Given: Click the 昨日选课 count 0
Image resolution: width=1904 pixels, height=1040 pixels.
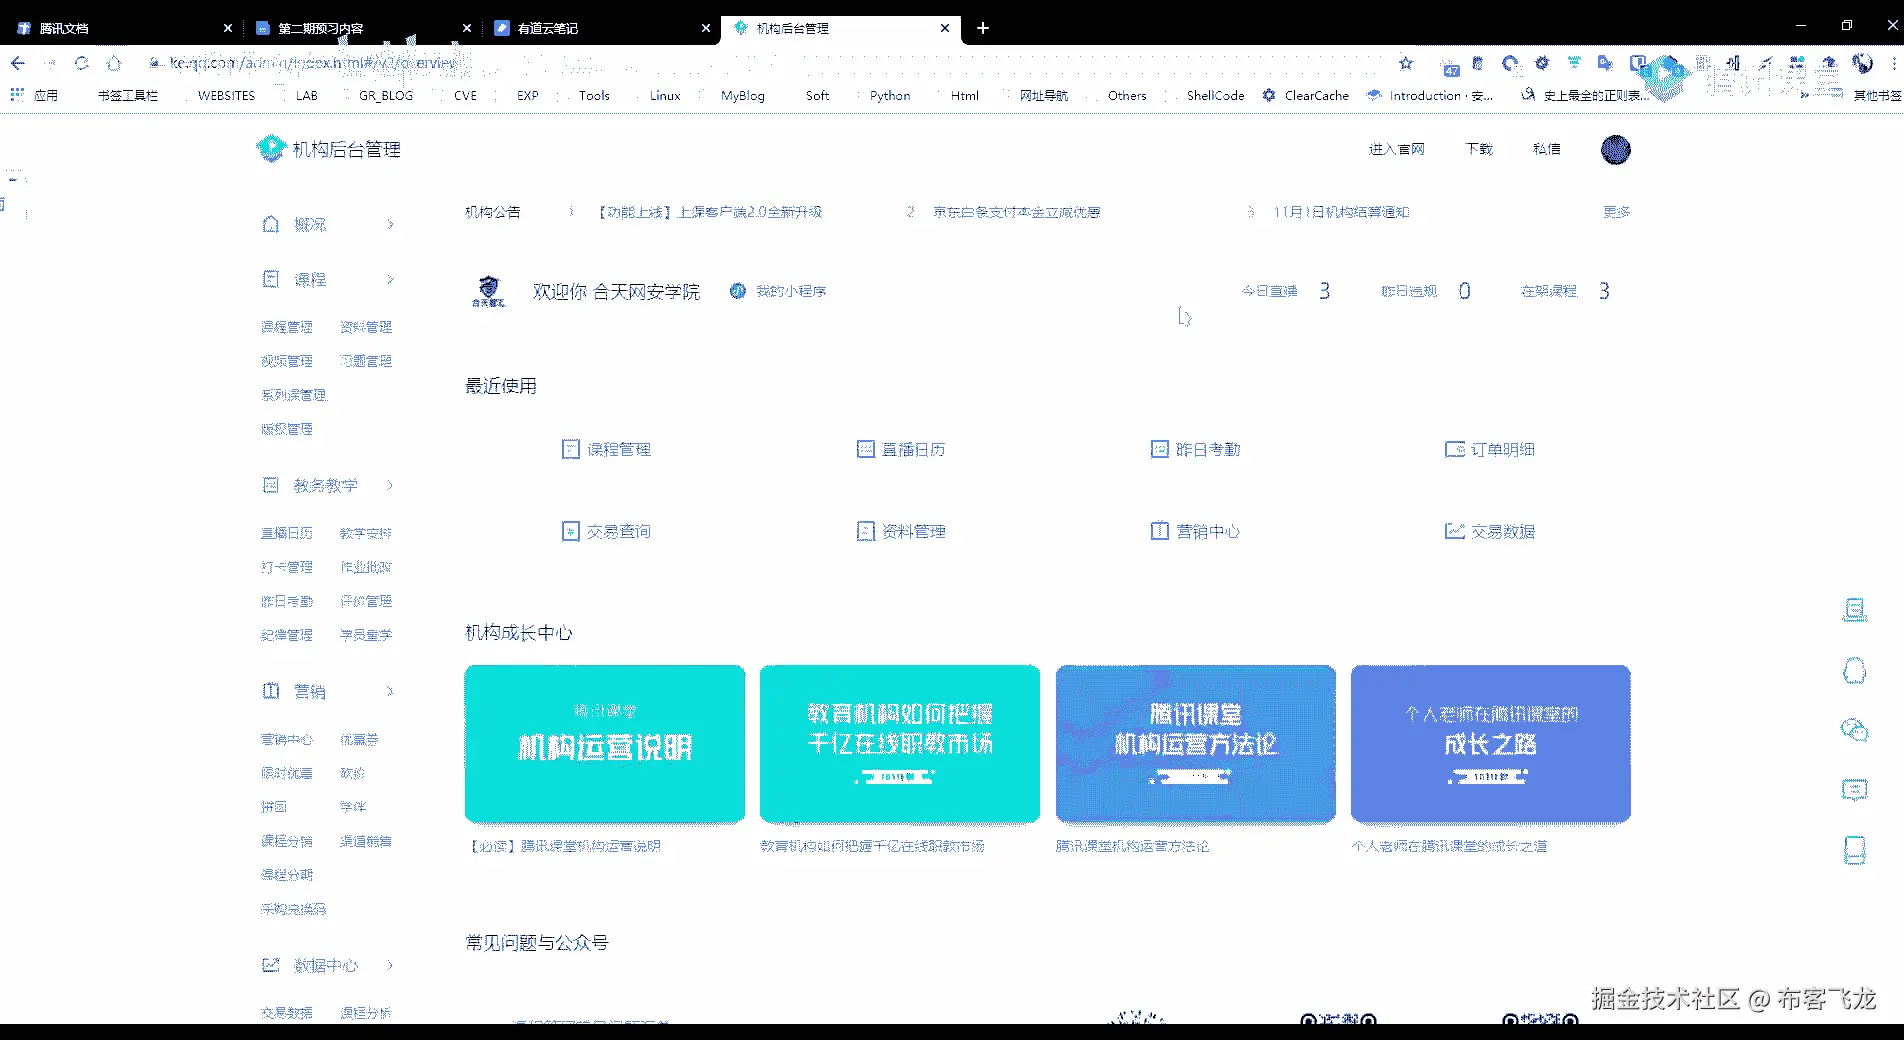Looking at the screenshot, I should [x=1464, y=291].
